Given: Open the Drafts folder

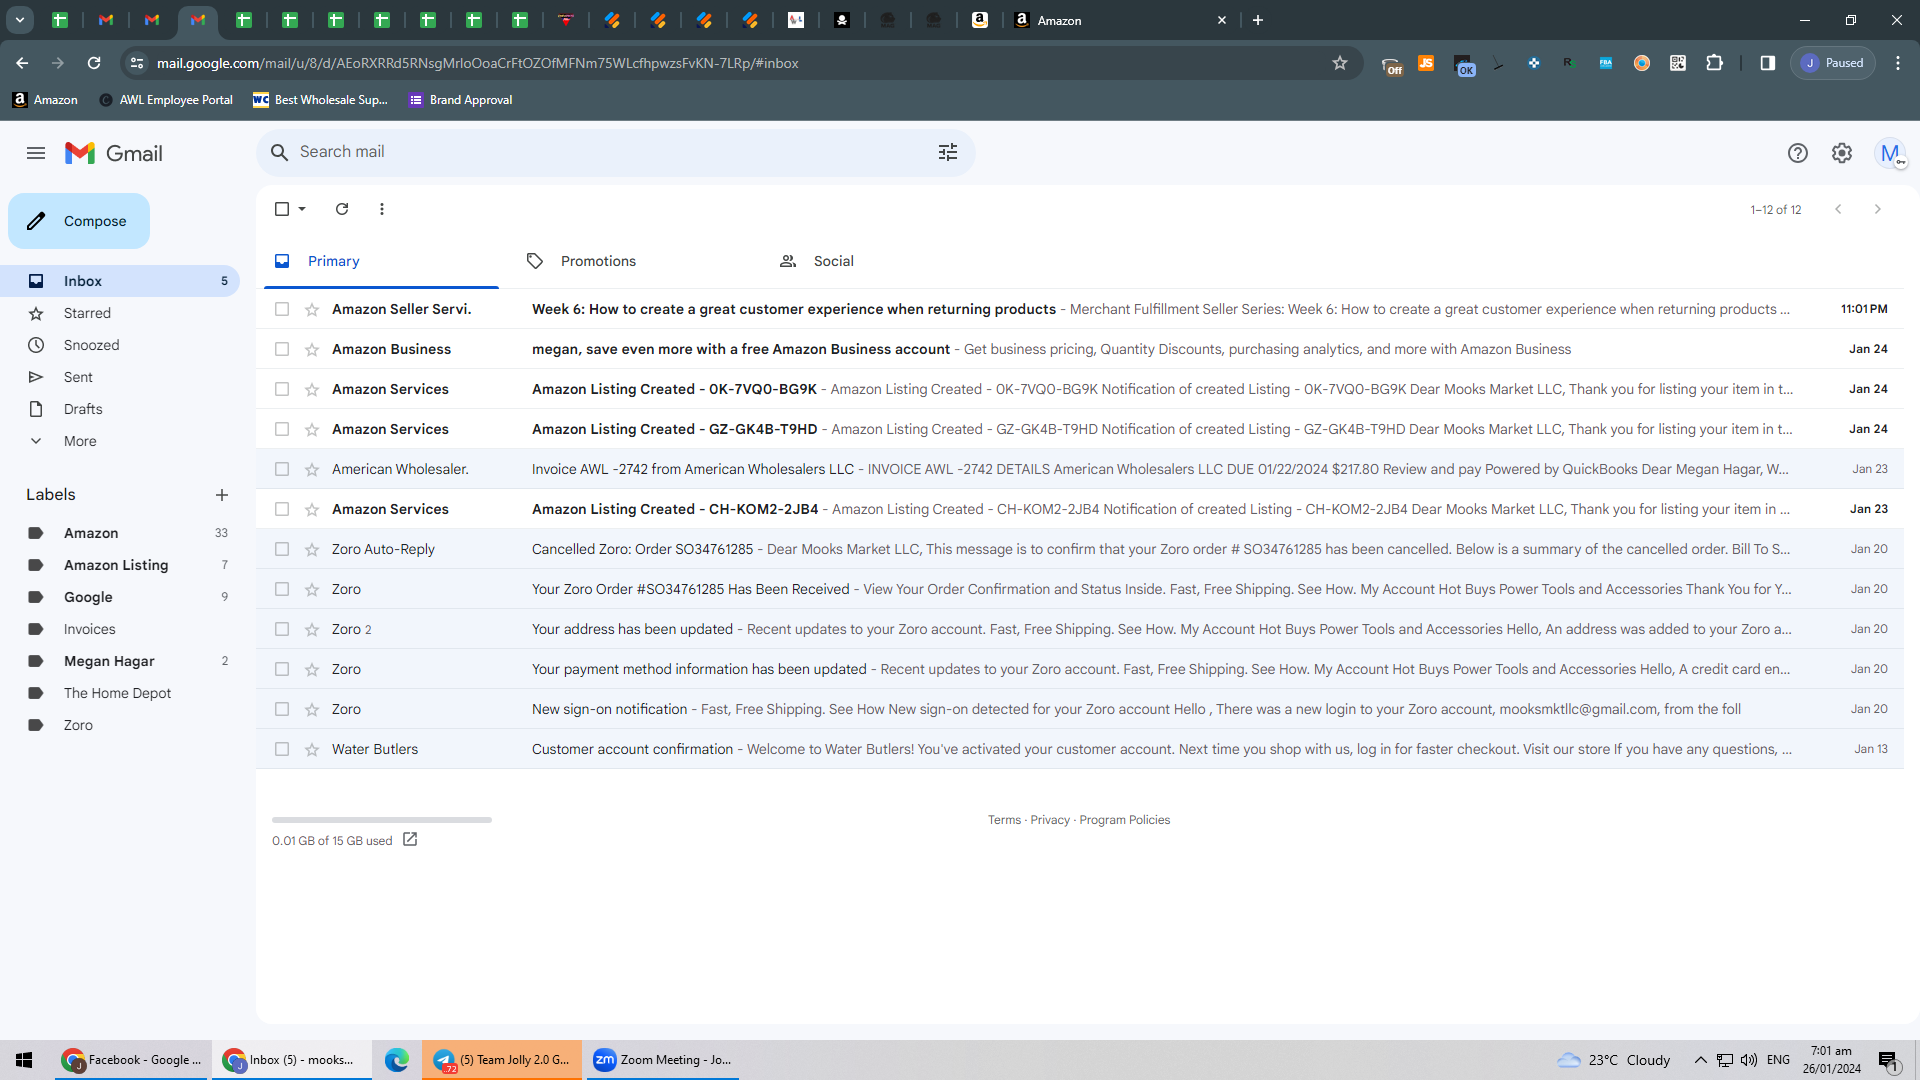Looking at the screenshot, I should coord(120,409).
